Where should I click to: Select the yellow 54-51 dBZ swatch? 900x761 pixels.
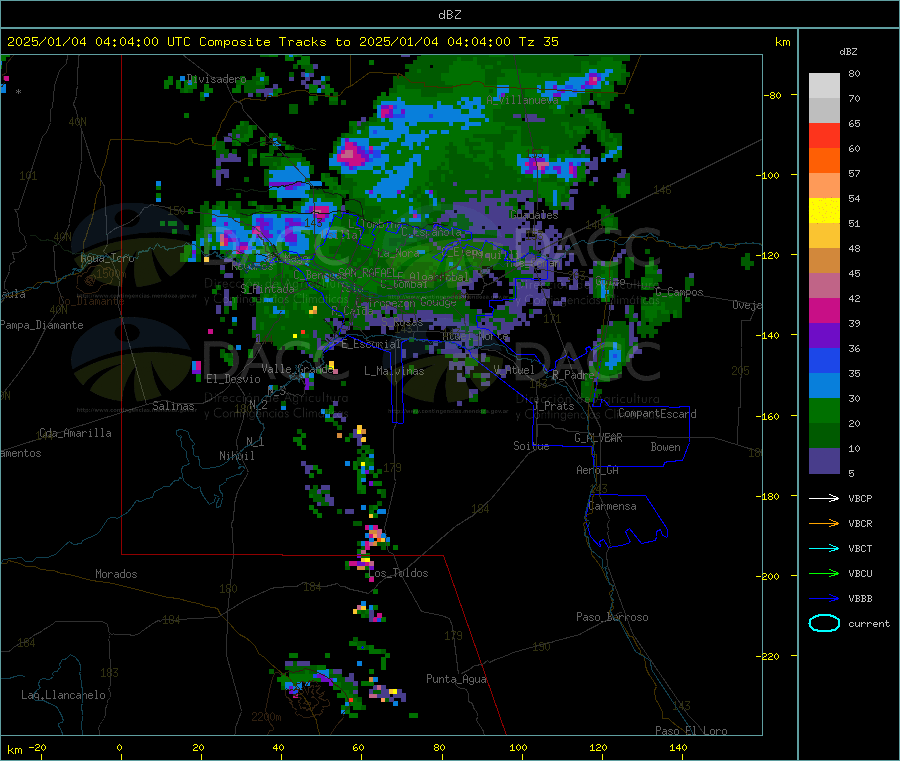824,211
